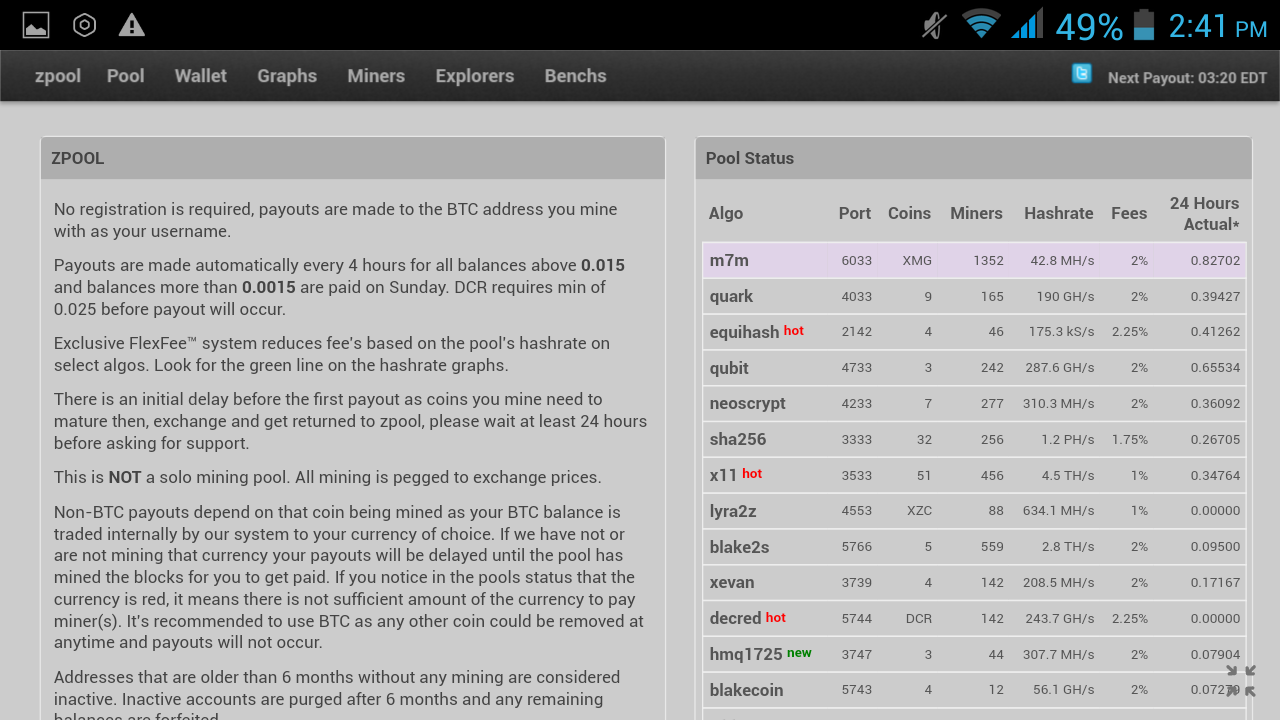Click the 24 Hours Actual column header
The height and width of the screenshot is (720, 1280).
point(1204,214)
